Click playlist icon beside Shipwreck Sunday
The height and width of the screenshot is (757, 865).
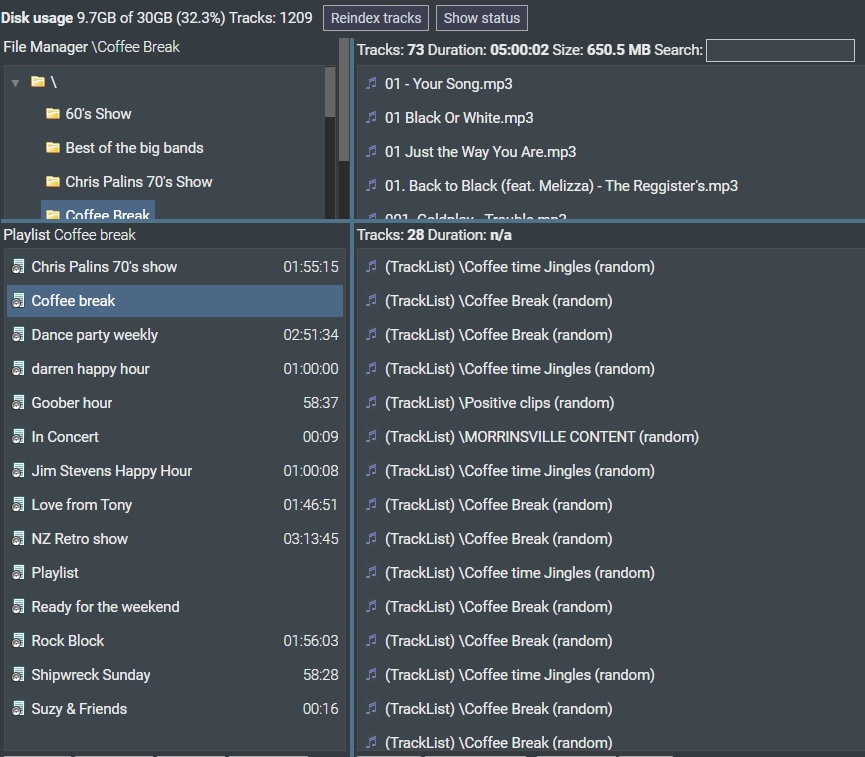point(18,675)
